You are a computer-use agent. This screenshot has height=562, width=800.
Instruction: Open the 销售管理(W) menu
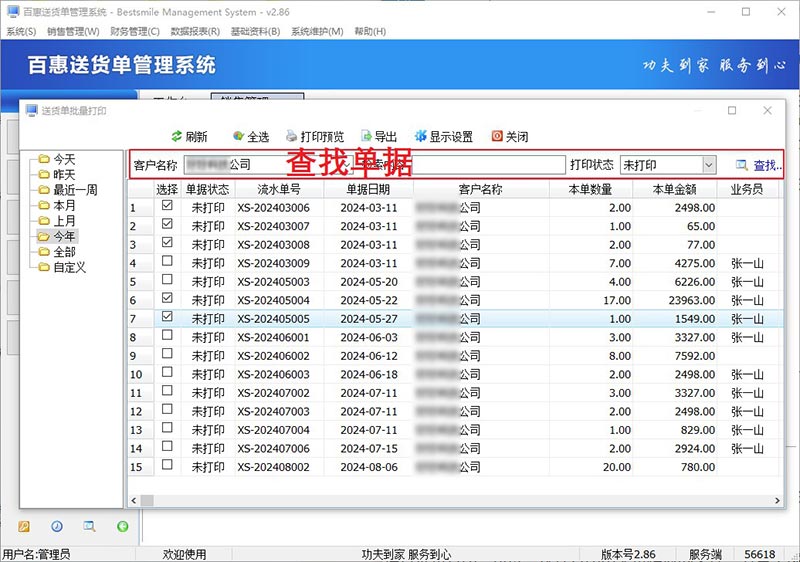point(73,32)
